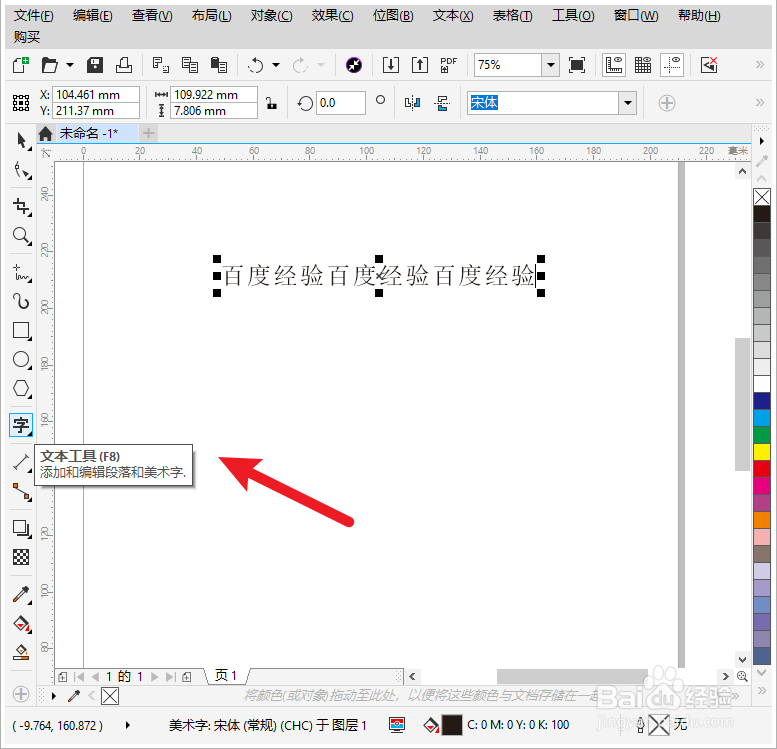
Task: Open the 帮助(H) menu
Action: [x=699, y=16]
